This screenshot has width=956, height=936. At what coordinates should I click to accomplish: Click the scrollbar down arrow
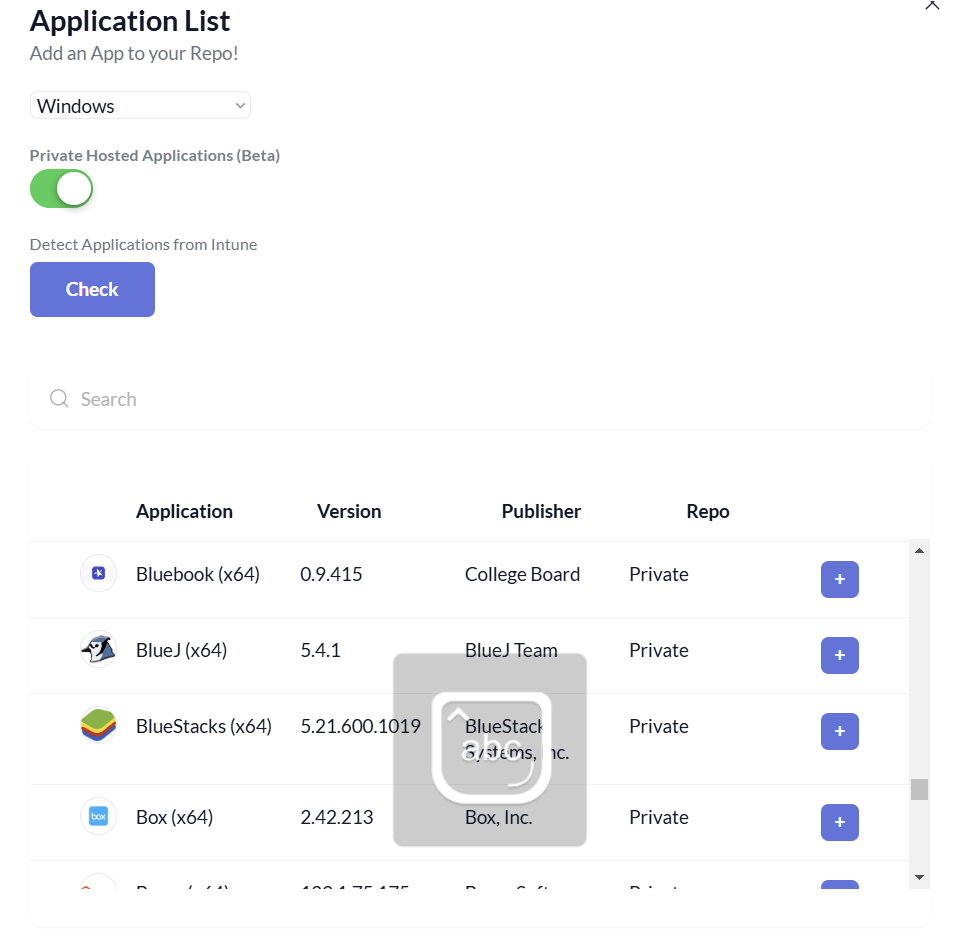(x=920, y=877)
